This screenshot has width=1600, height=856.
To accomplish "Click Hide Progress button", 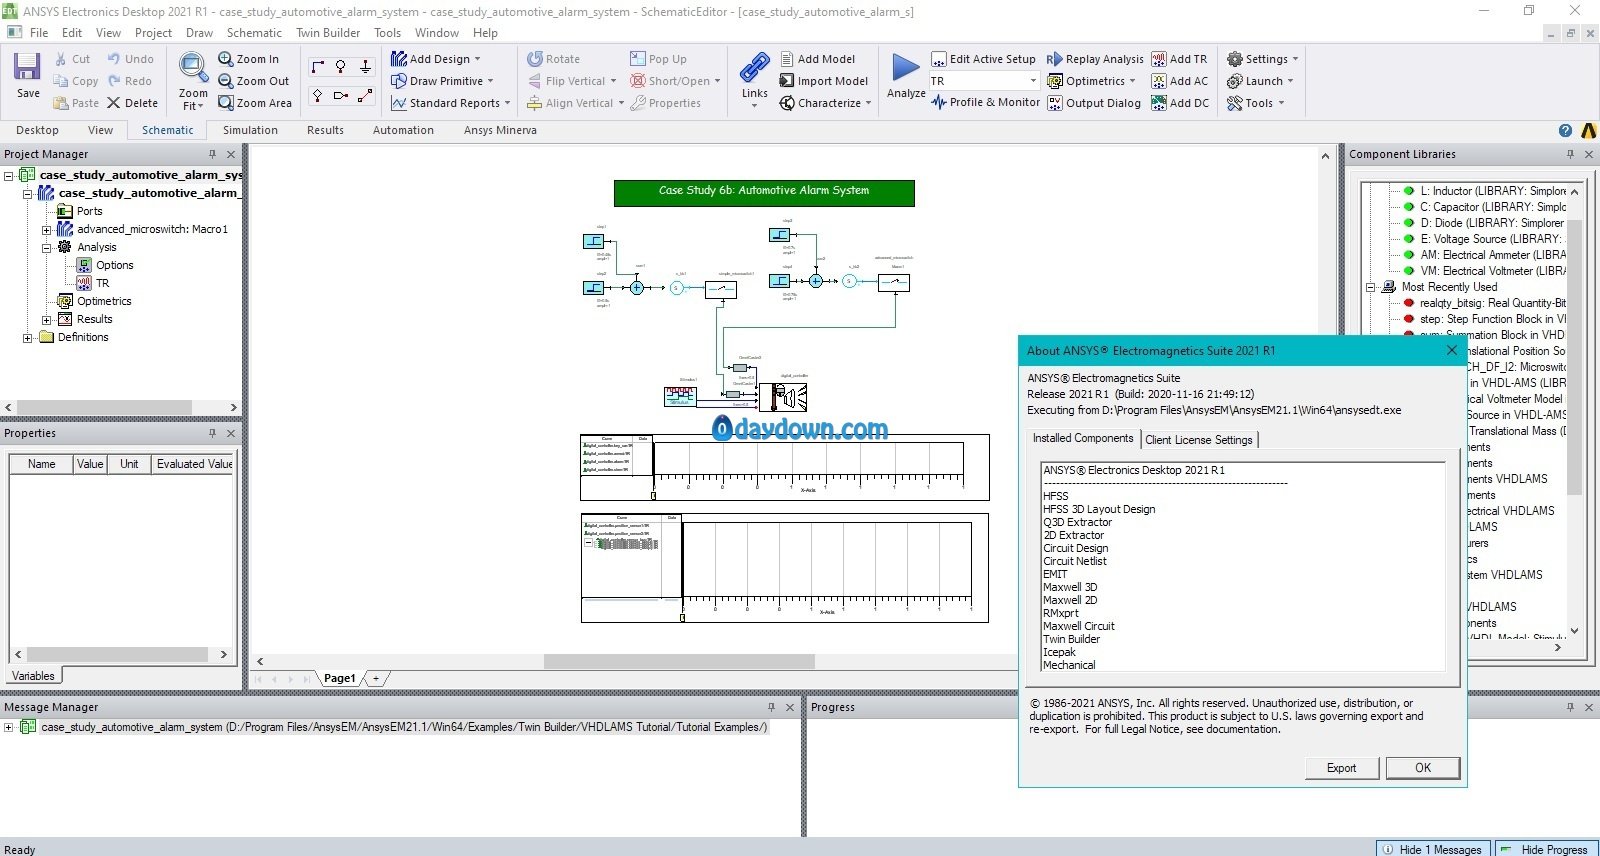I will pos(1546,849).
